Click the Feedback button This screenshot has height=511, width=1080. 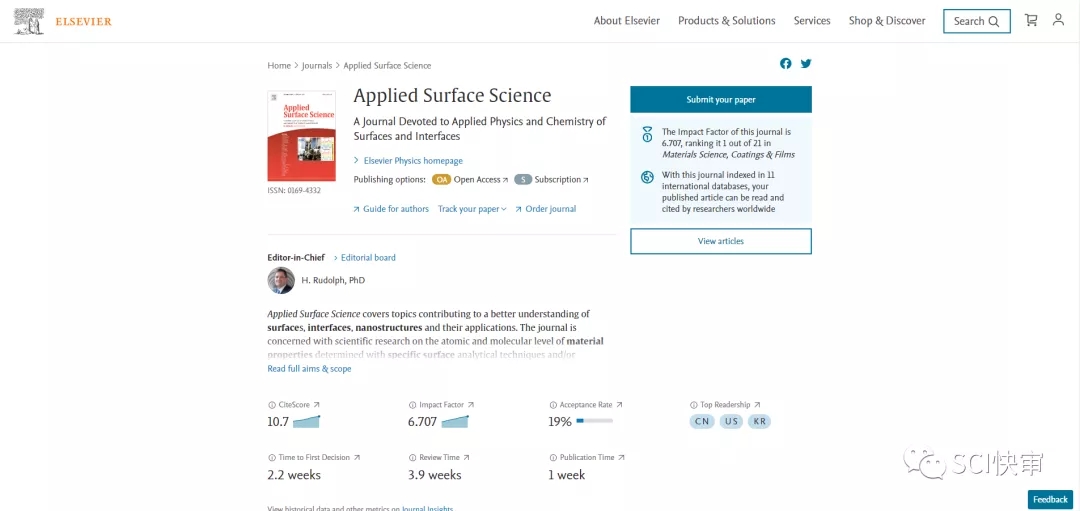tap(1050, 499)
